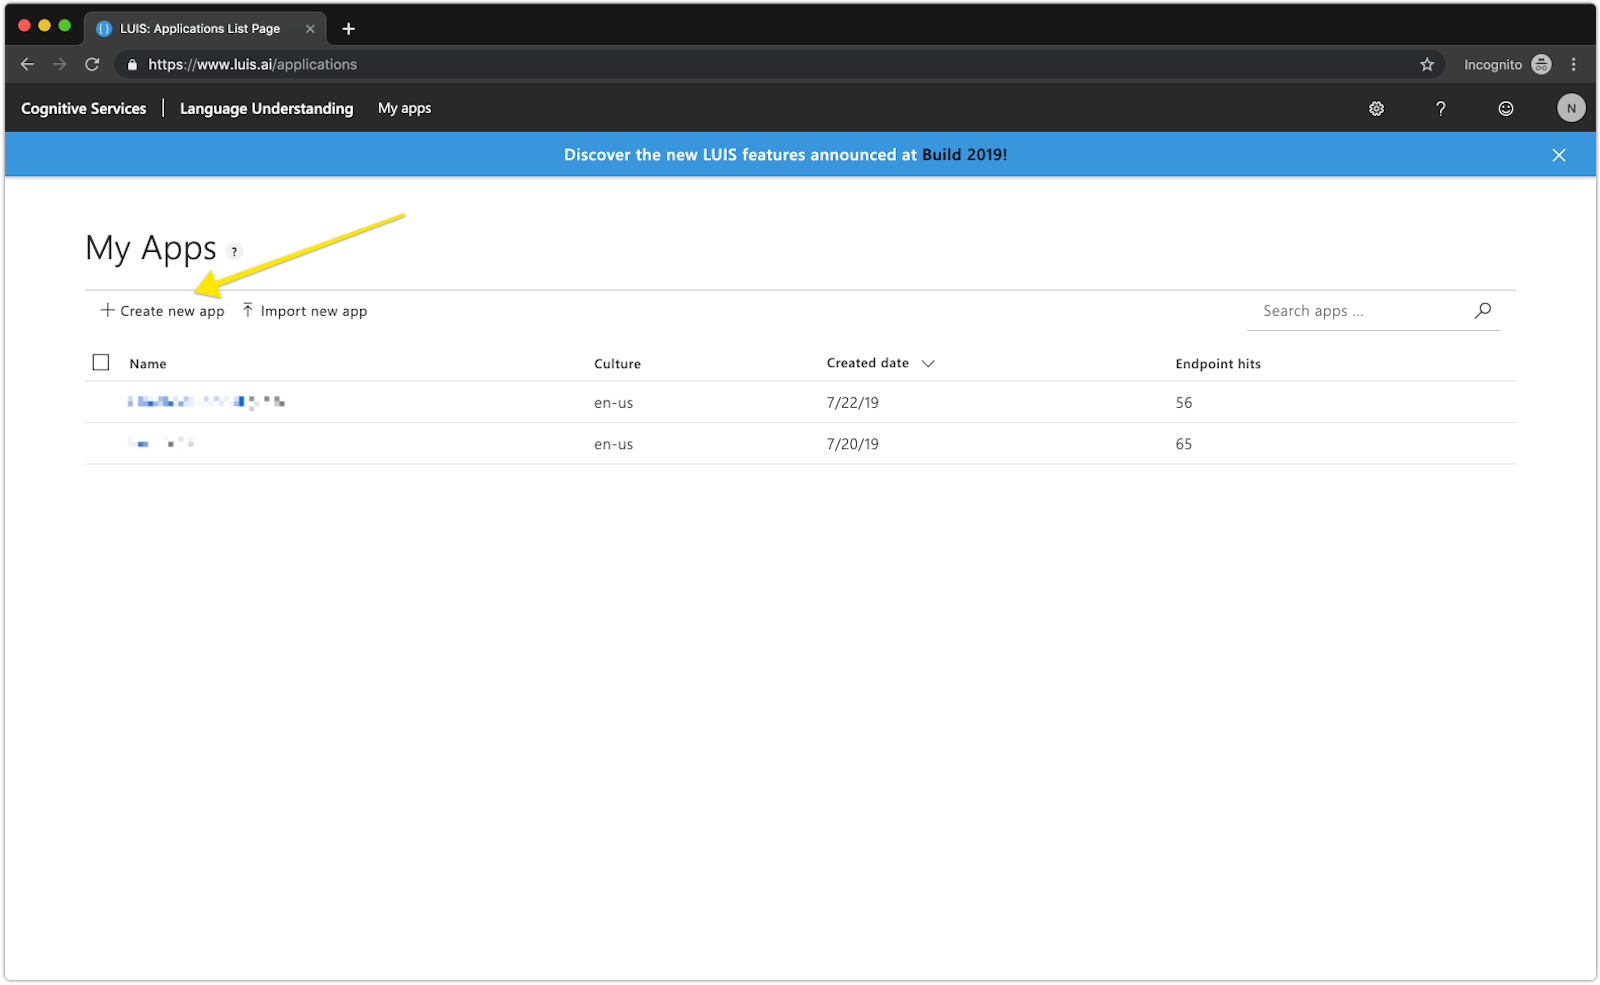Click Create new app
Viewport: 1600px width, 985px height.
click(170, 310)
